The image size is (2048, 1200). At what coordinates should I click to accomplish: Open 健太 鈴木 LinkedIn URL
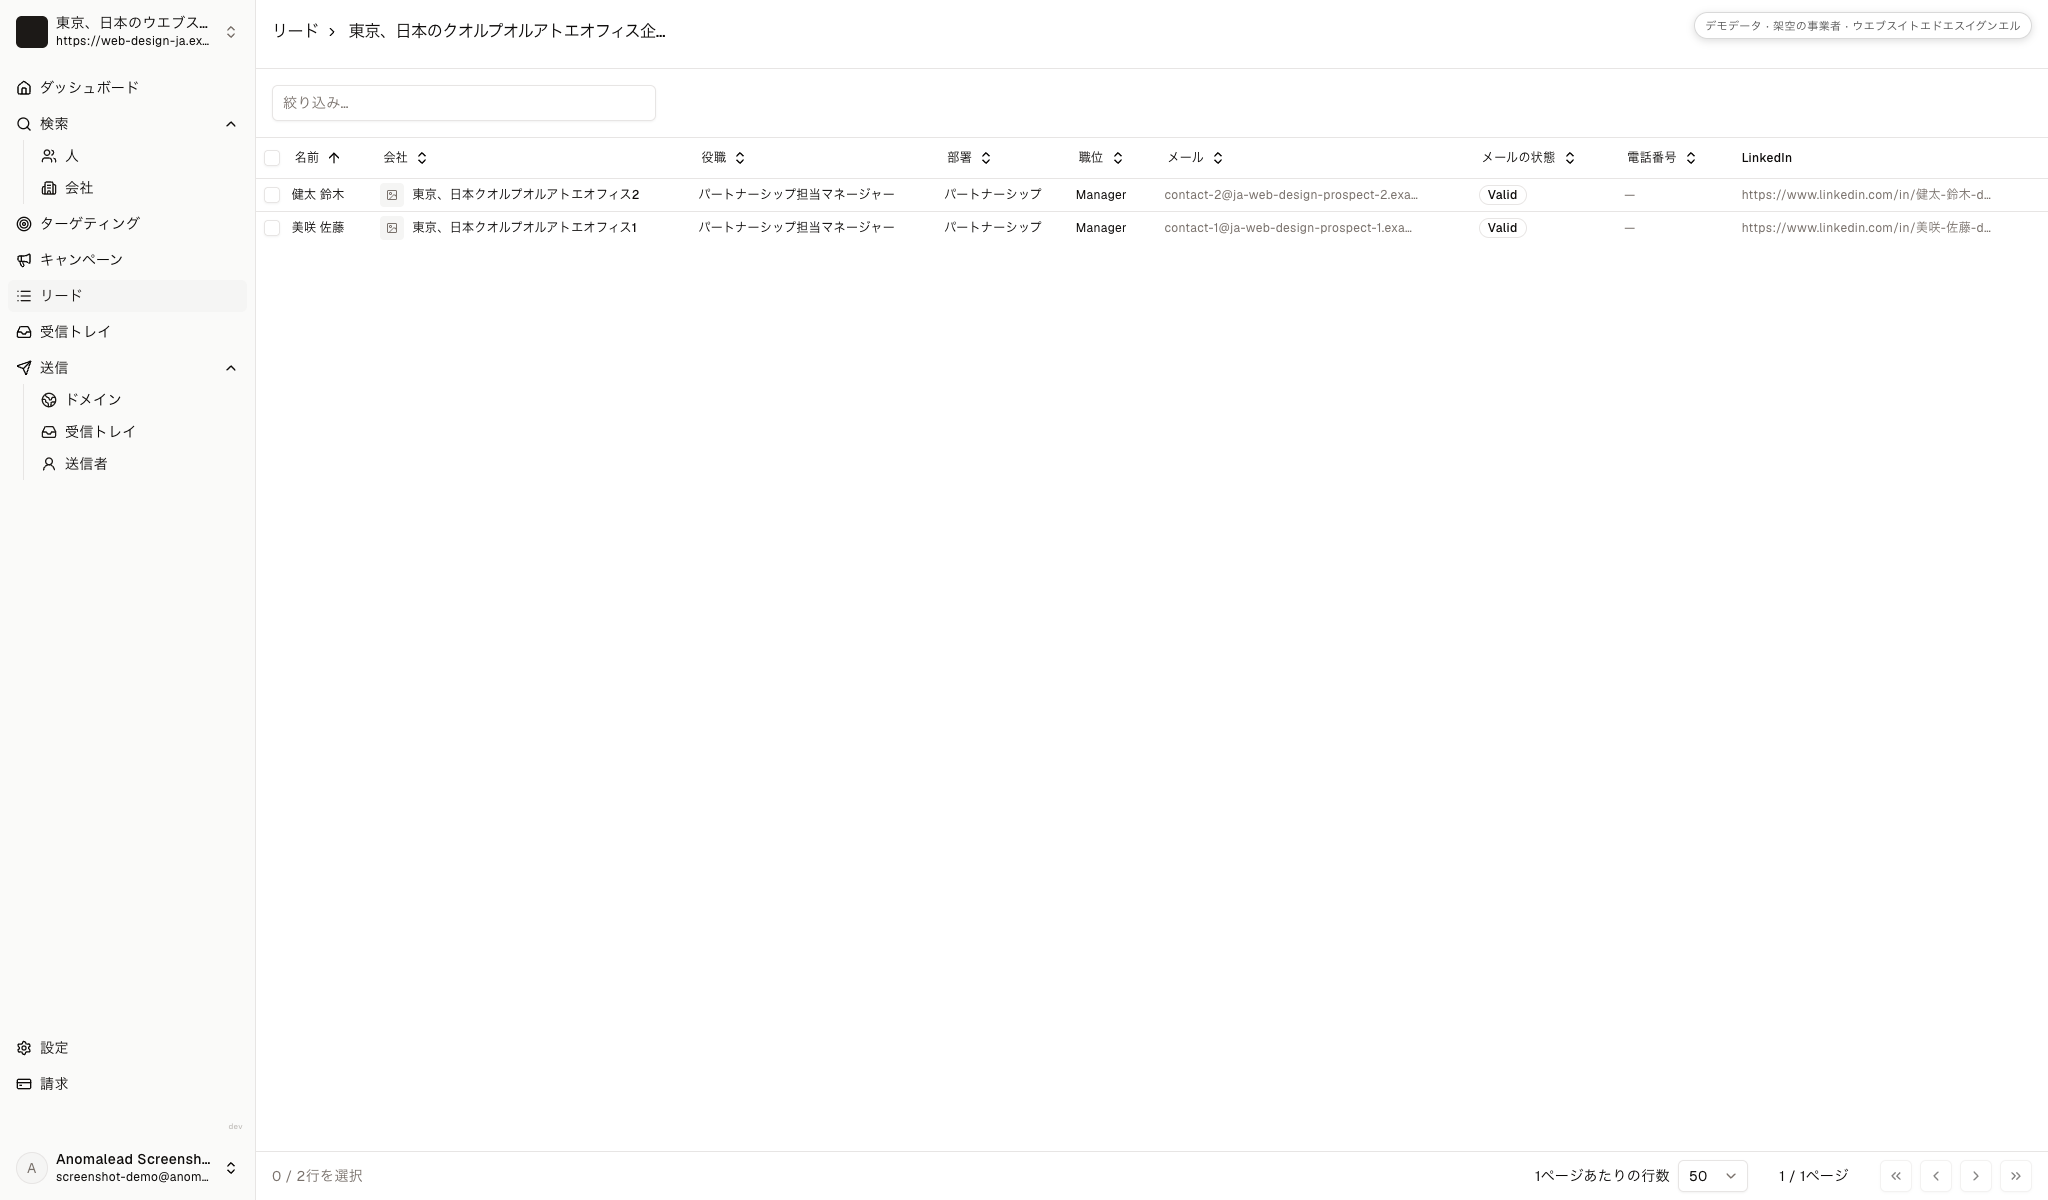click(x=1866, y=195)
